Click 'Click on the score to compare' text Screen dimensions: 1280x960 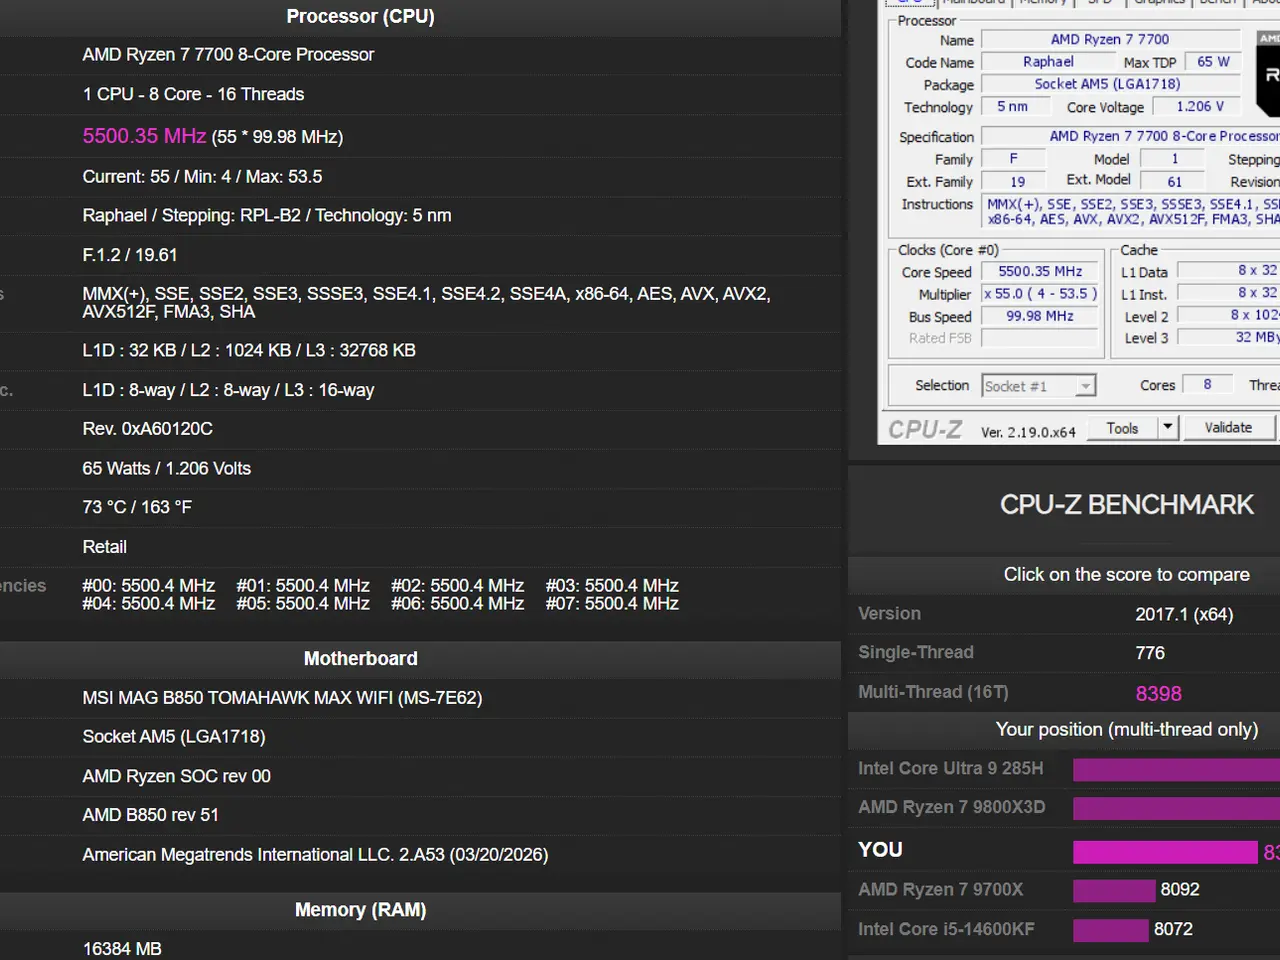[x=1127, y=575]
